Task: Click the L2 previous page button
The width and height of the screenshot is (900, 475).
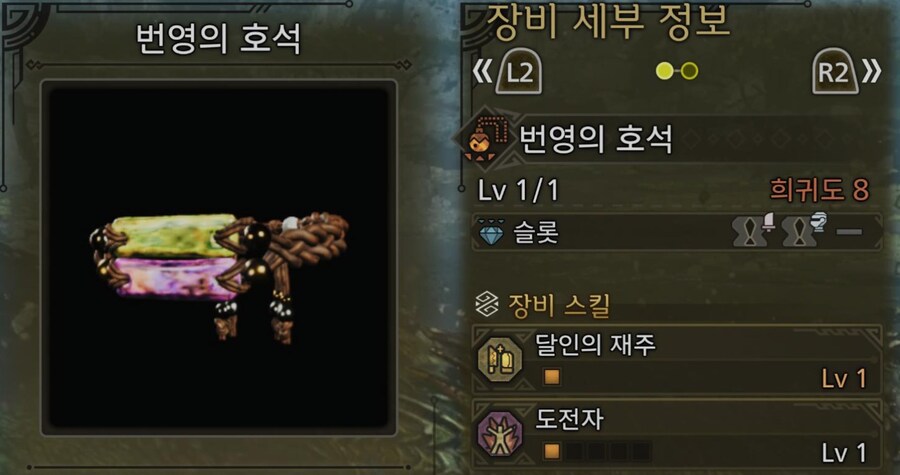Action: [519, 73]
